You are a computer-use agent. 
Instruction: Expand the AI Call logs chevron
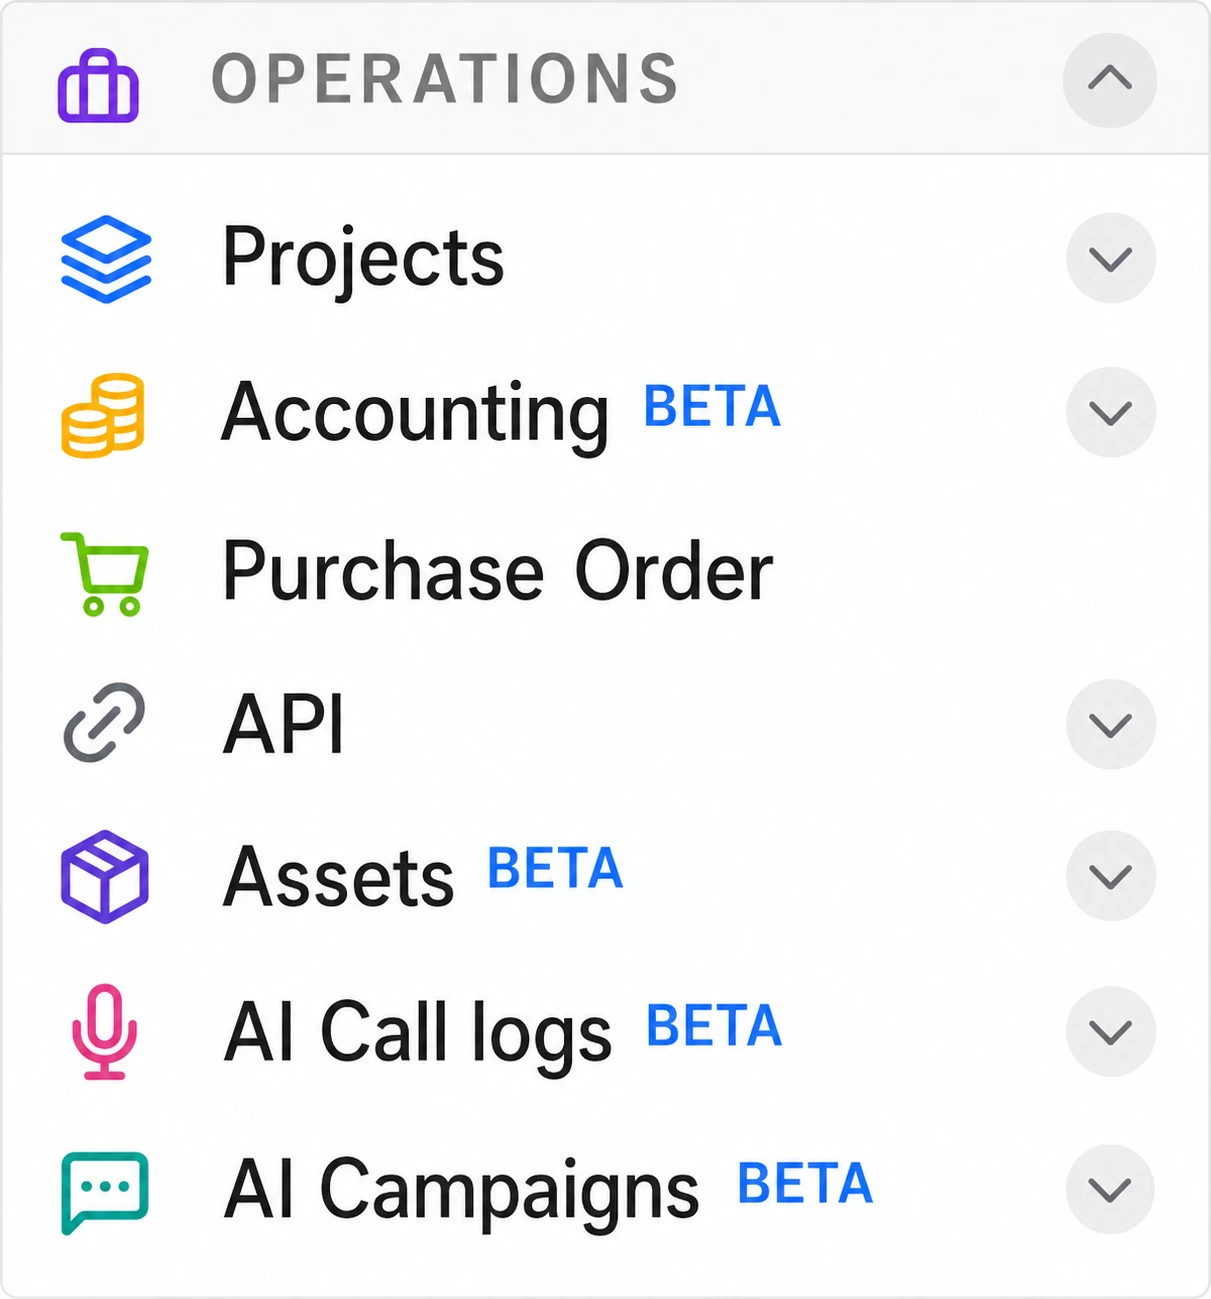[x=1110, y=1031]
